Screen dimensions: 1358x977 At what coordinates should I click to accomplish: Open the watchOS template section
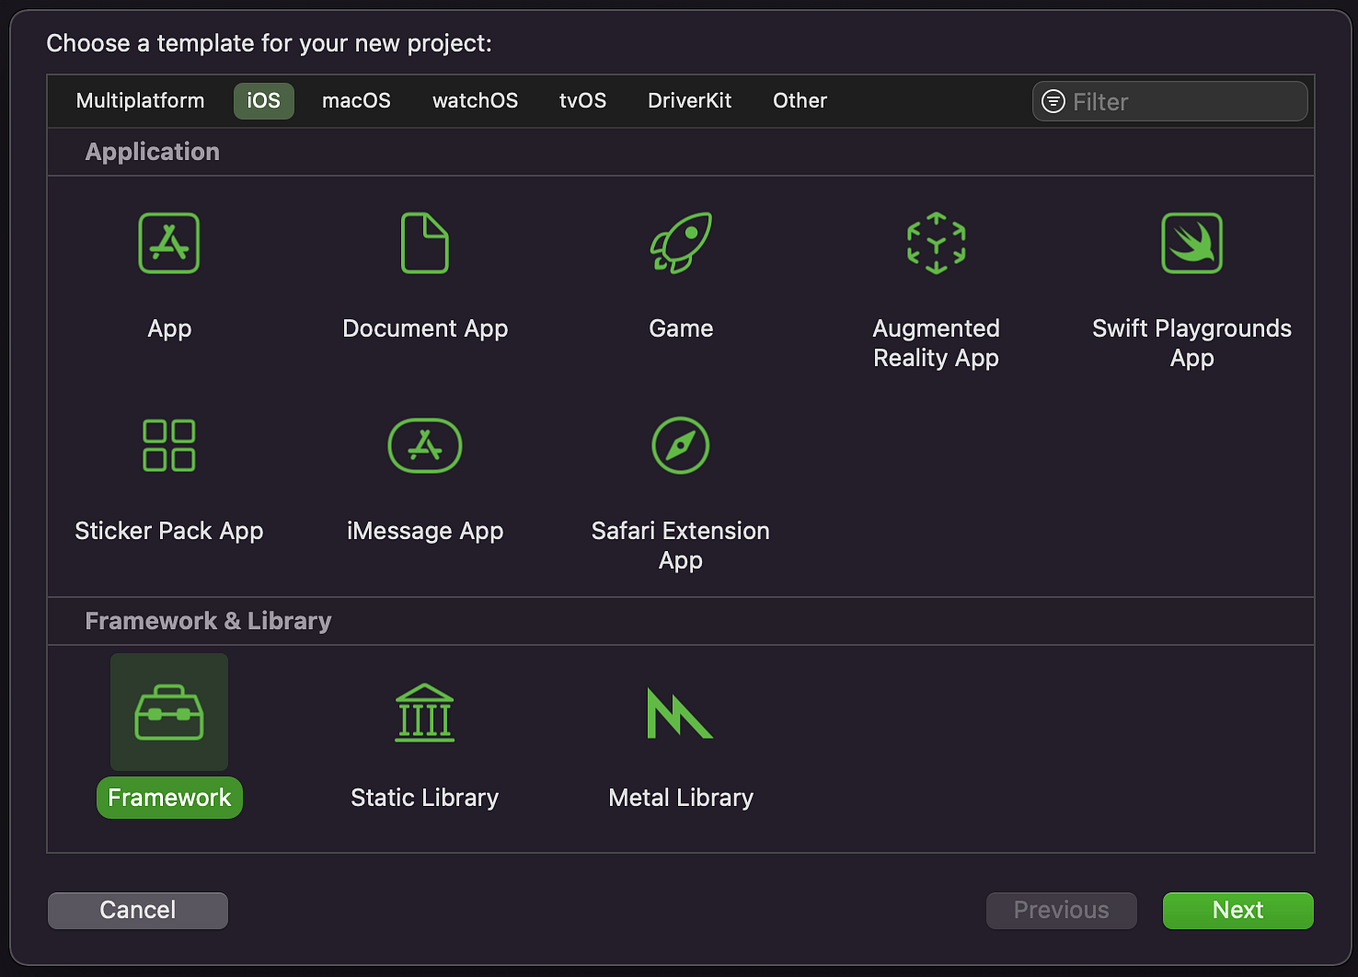pyautogui.click(x=475, y=100)
